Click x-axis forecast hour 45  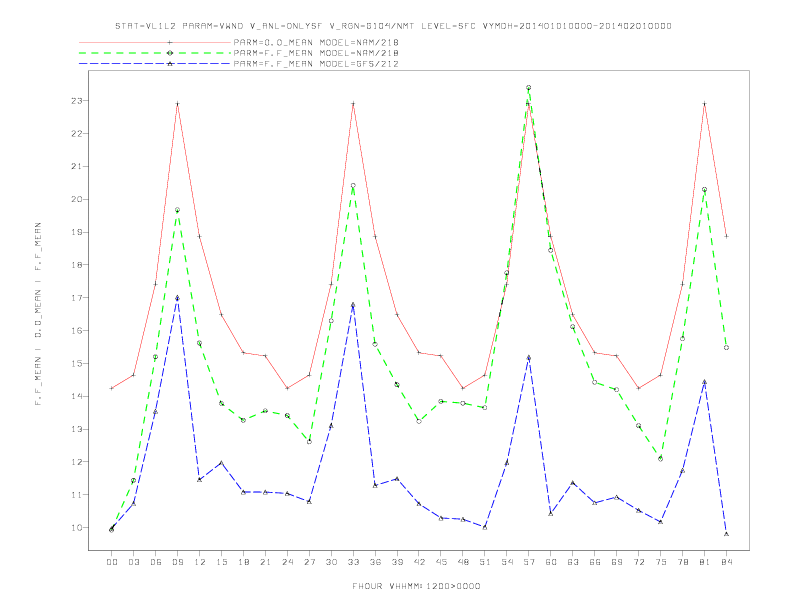tap(441, 562)
